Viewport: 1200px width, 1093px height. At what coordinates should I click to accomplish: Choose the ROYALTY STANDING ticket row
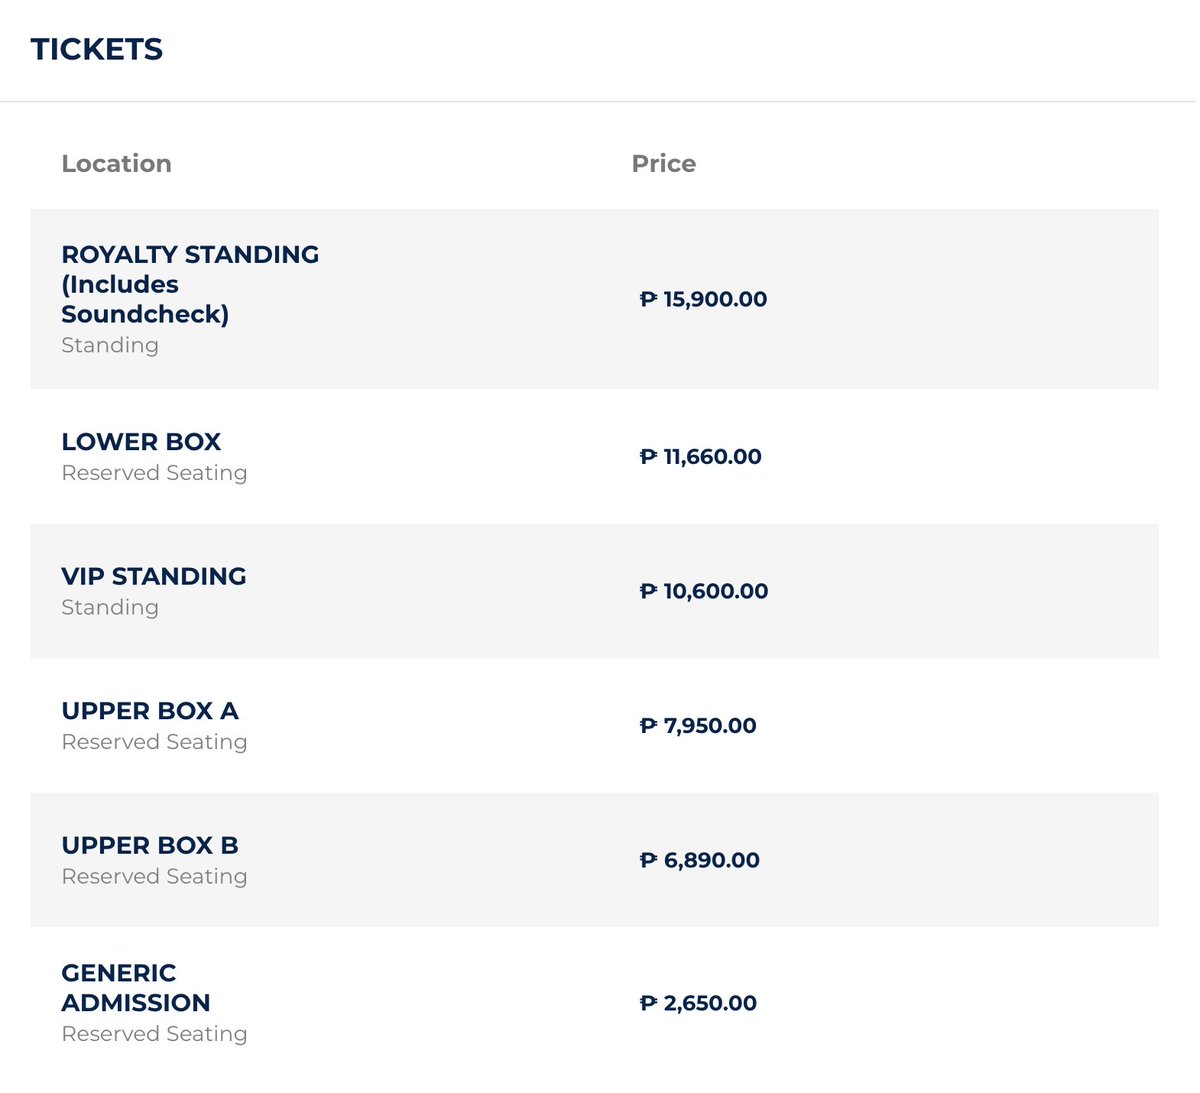tap(594, 299)
